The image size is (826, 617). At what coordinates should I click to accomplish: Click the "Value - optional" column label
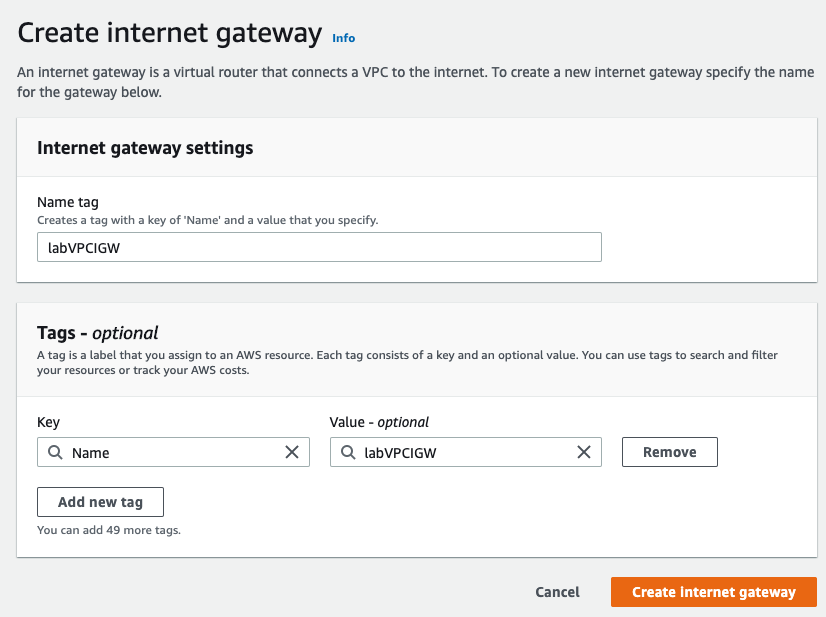coord(379,422)
